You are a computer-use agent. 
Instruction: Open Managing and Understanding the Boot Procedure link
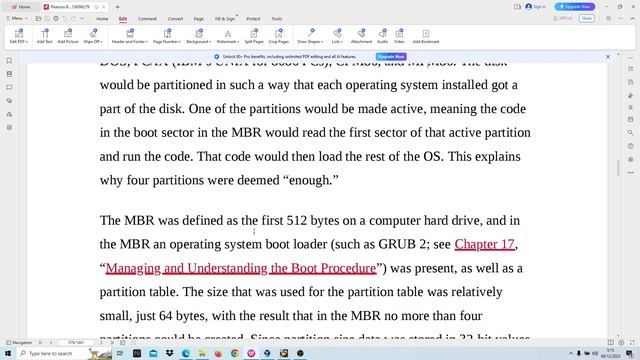pyautogui.click(x=241, y=268)
